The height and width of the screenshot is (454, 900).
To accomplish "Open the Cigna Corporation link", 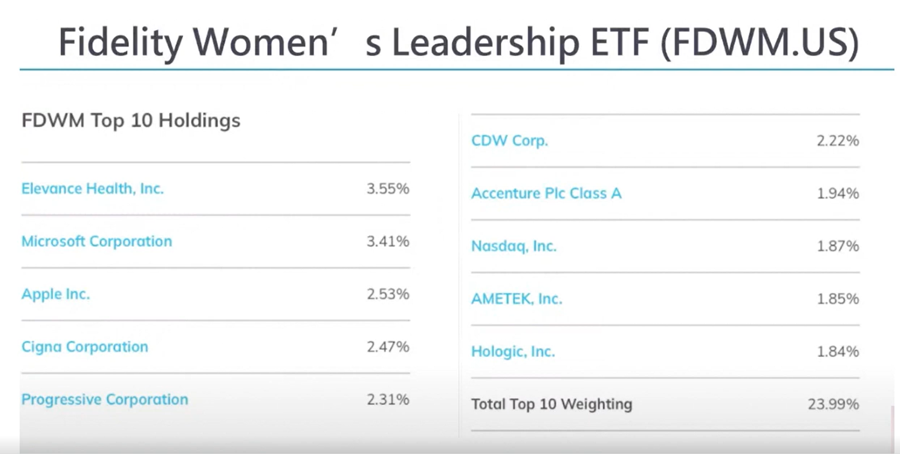I will click(84, 347).
